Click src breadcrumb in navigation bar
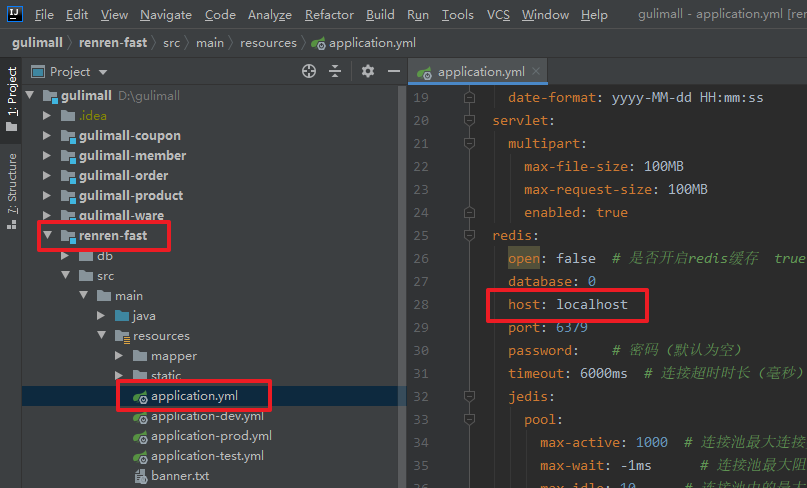807x488 pixels. pos(171,43)
